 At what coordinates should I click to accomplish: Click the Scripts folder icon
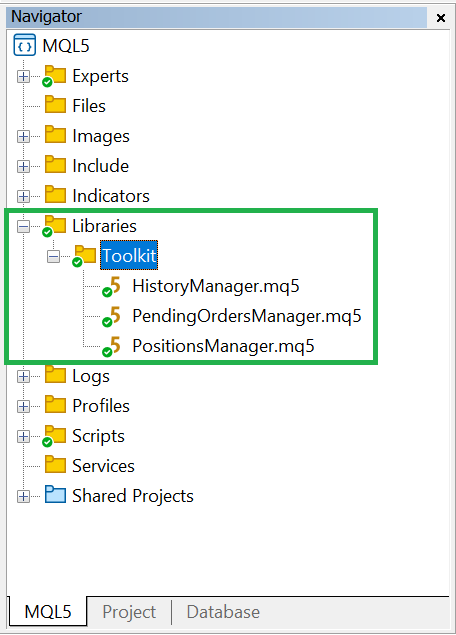(x=54, y=436)
